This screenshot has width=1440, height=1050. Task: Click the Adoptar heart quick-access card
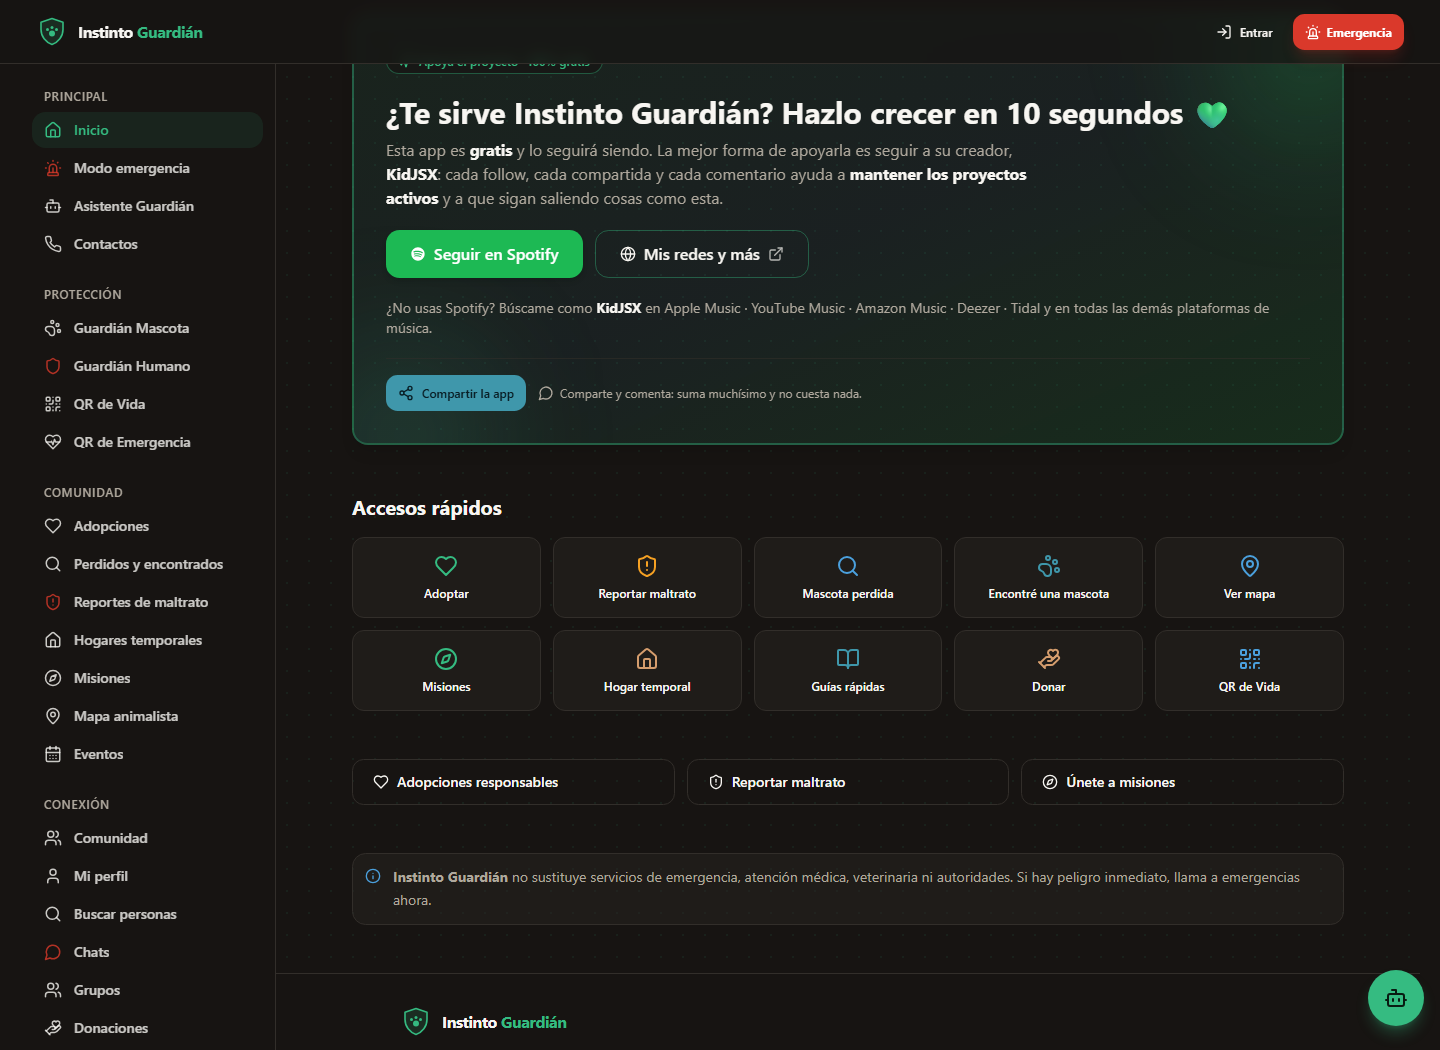click(x=446, y=578)
